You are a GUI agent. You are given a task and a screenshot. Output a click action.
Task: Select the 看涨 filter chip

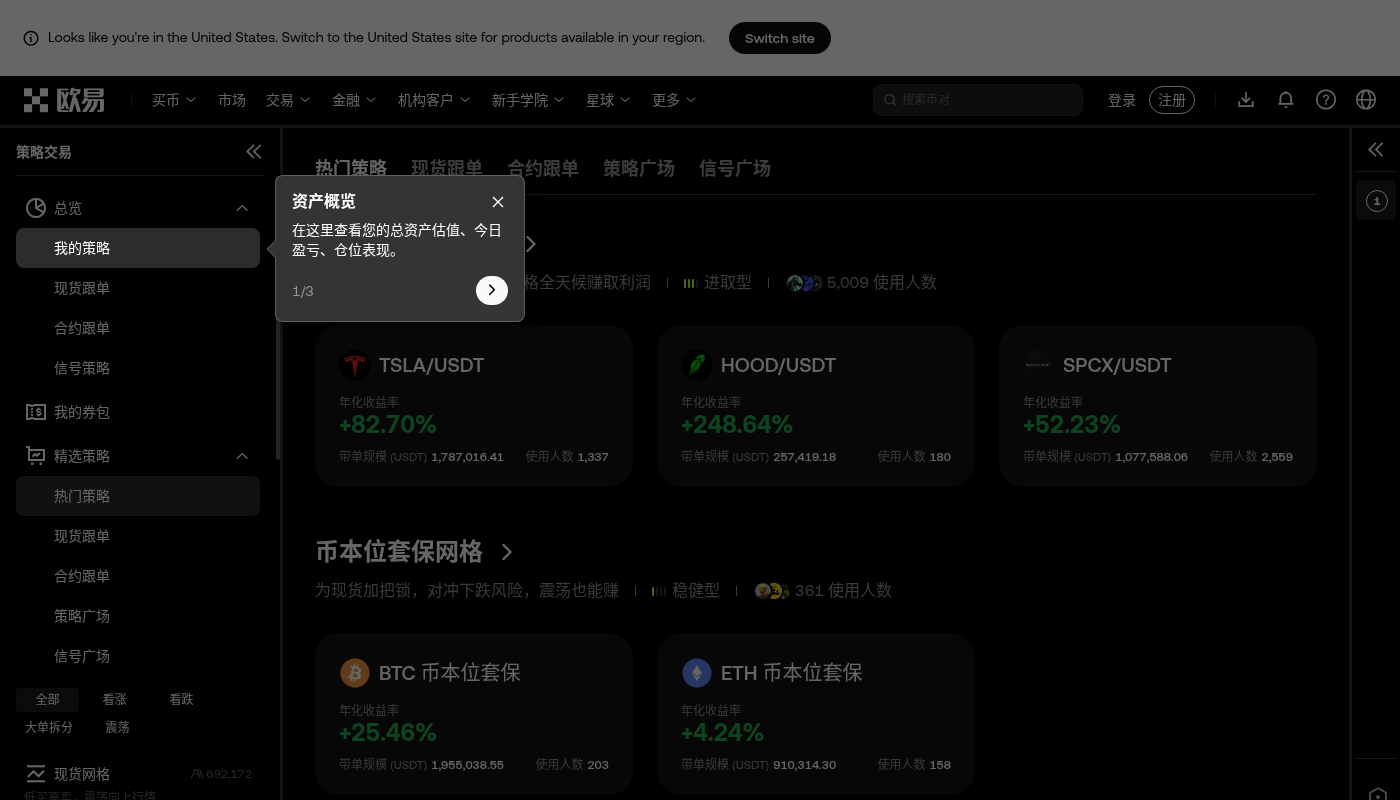(114, 699)
